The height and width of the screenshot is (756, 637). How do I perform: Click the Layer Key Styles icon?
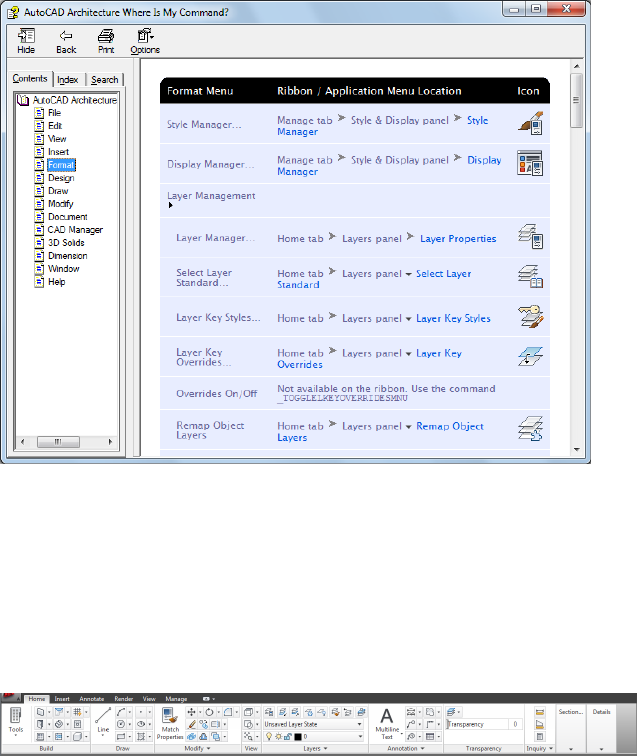[x=530, y=316]
